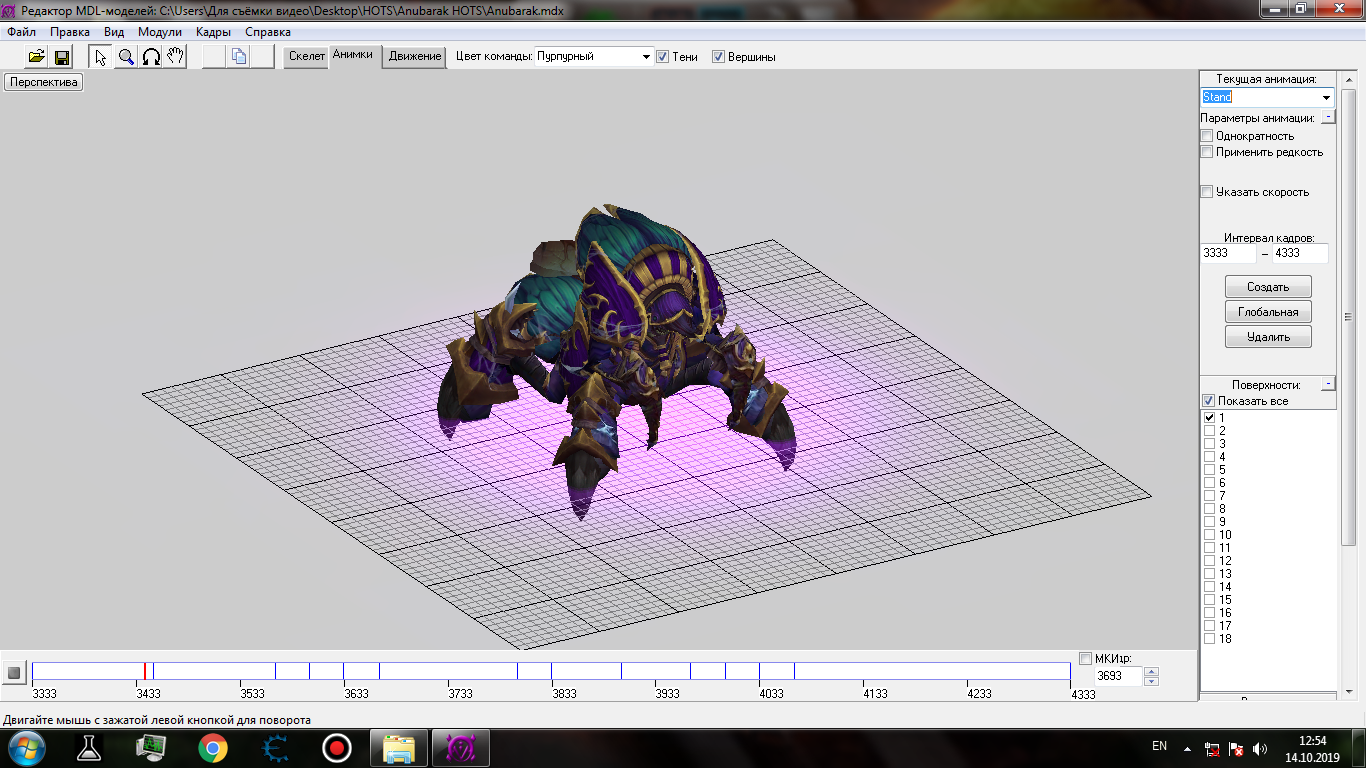1366x768 pixels.
Task: Click the interval start field 3333
Action: (1228, 253)
